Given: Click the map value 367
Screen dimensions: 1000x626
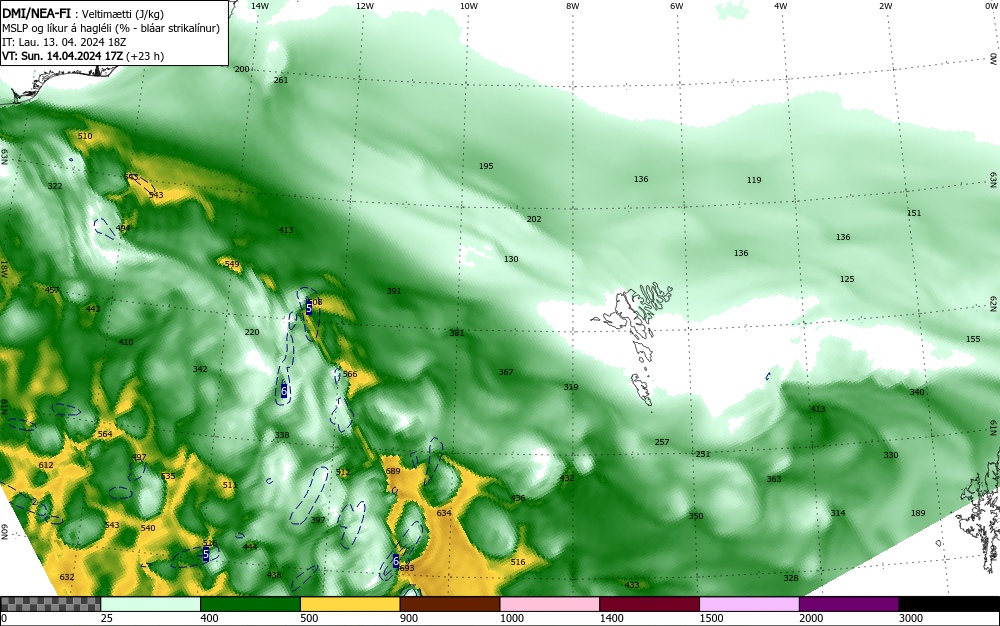Looking at the screenshot, I should coord(506,372).
